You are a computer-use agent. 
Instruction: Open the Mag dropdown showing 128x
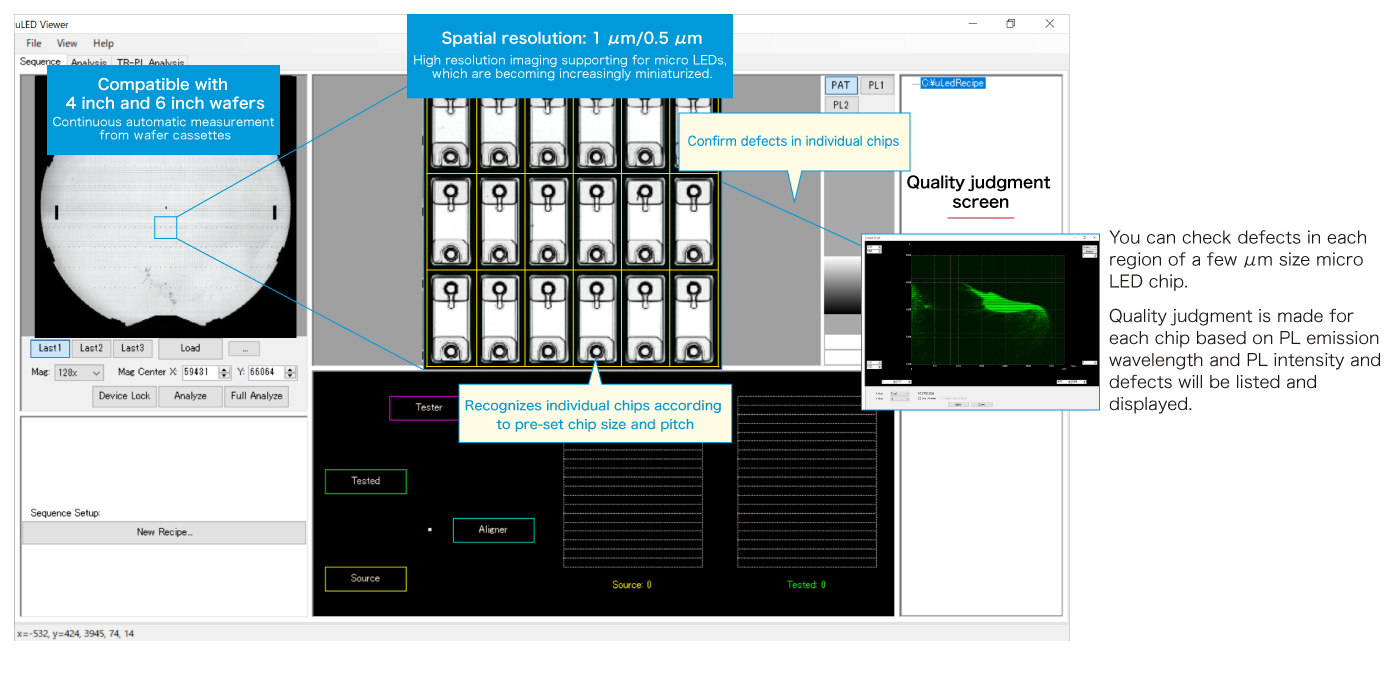(78, 372)
